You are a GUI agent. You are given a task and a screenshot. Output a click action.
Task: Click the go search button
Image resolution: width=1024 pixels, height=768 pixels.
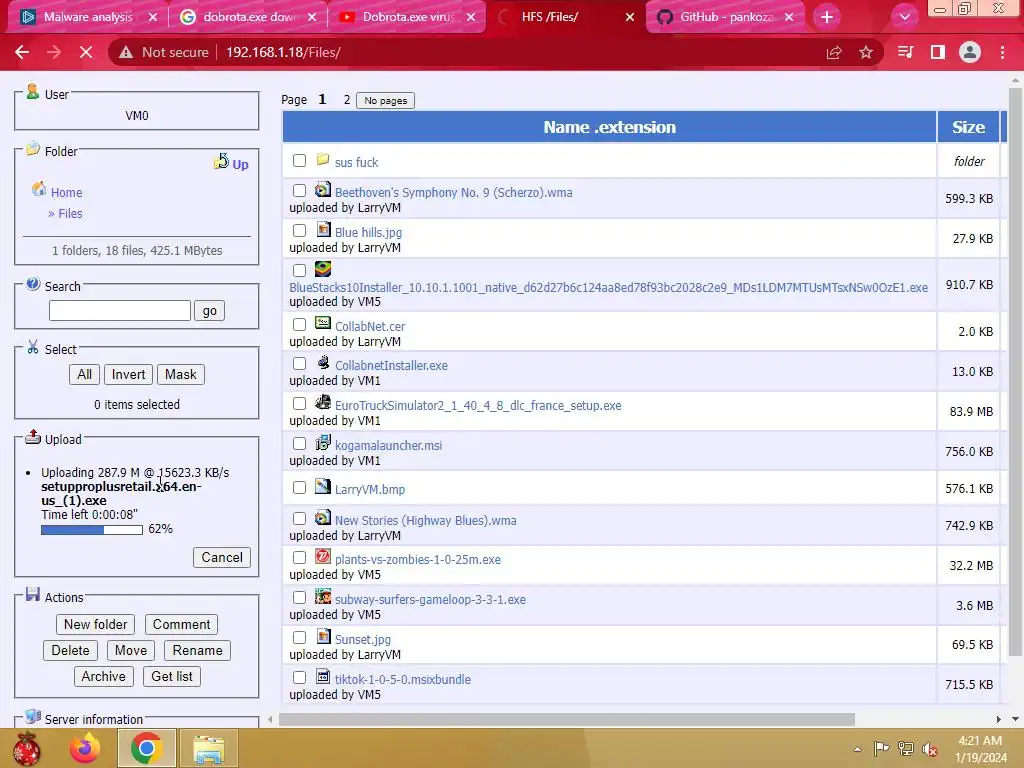(210, 311)
